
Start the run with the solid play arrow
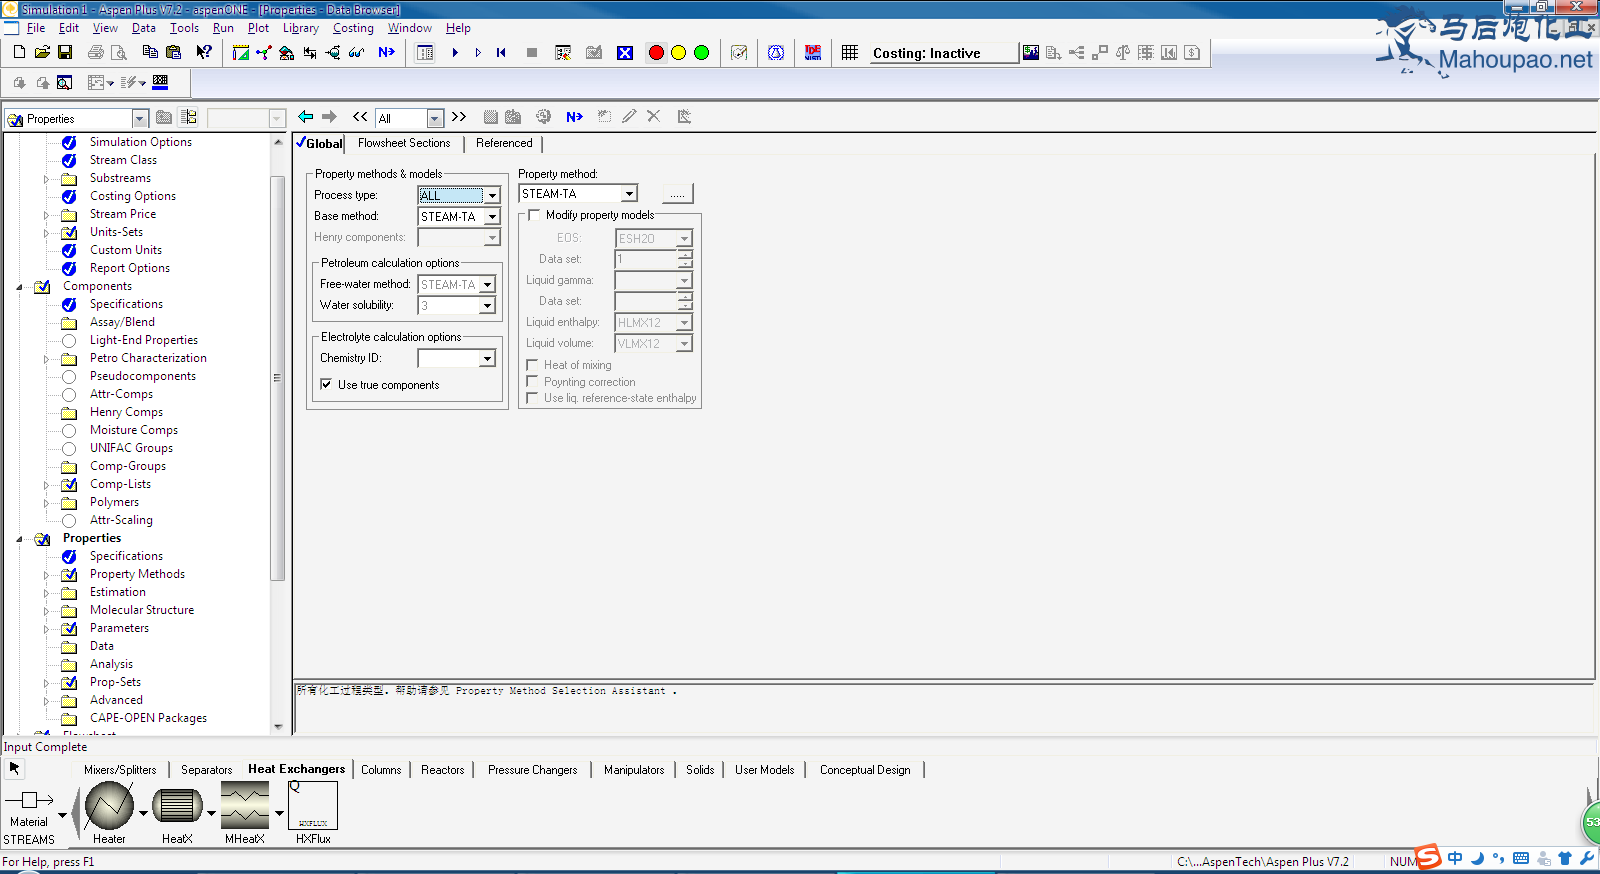tap(455, 53)
